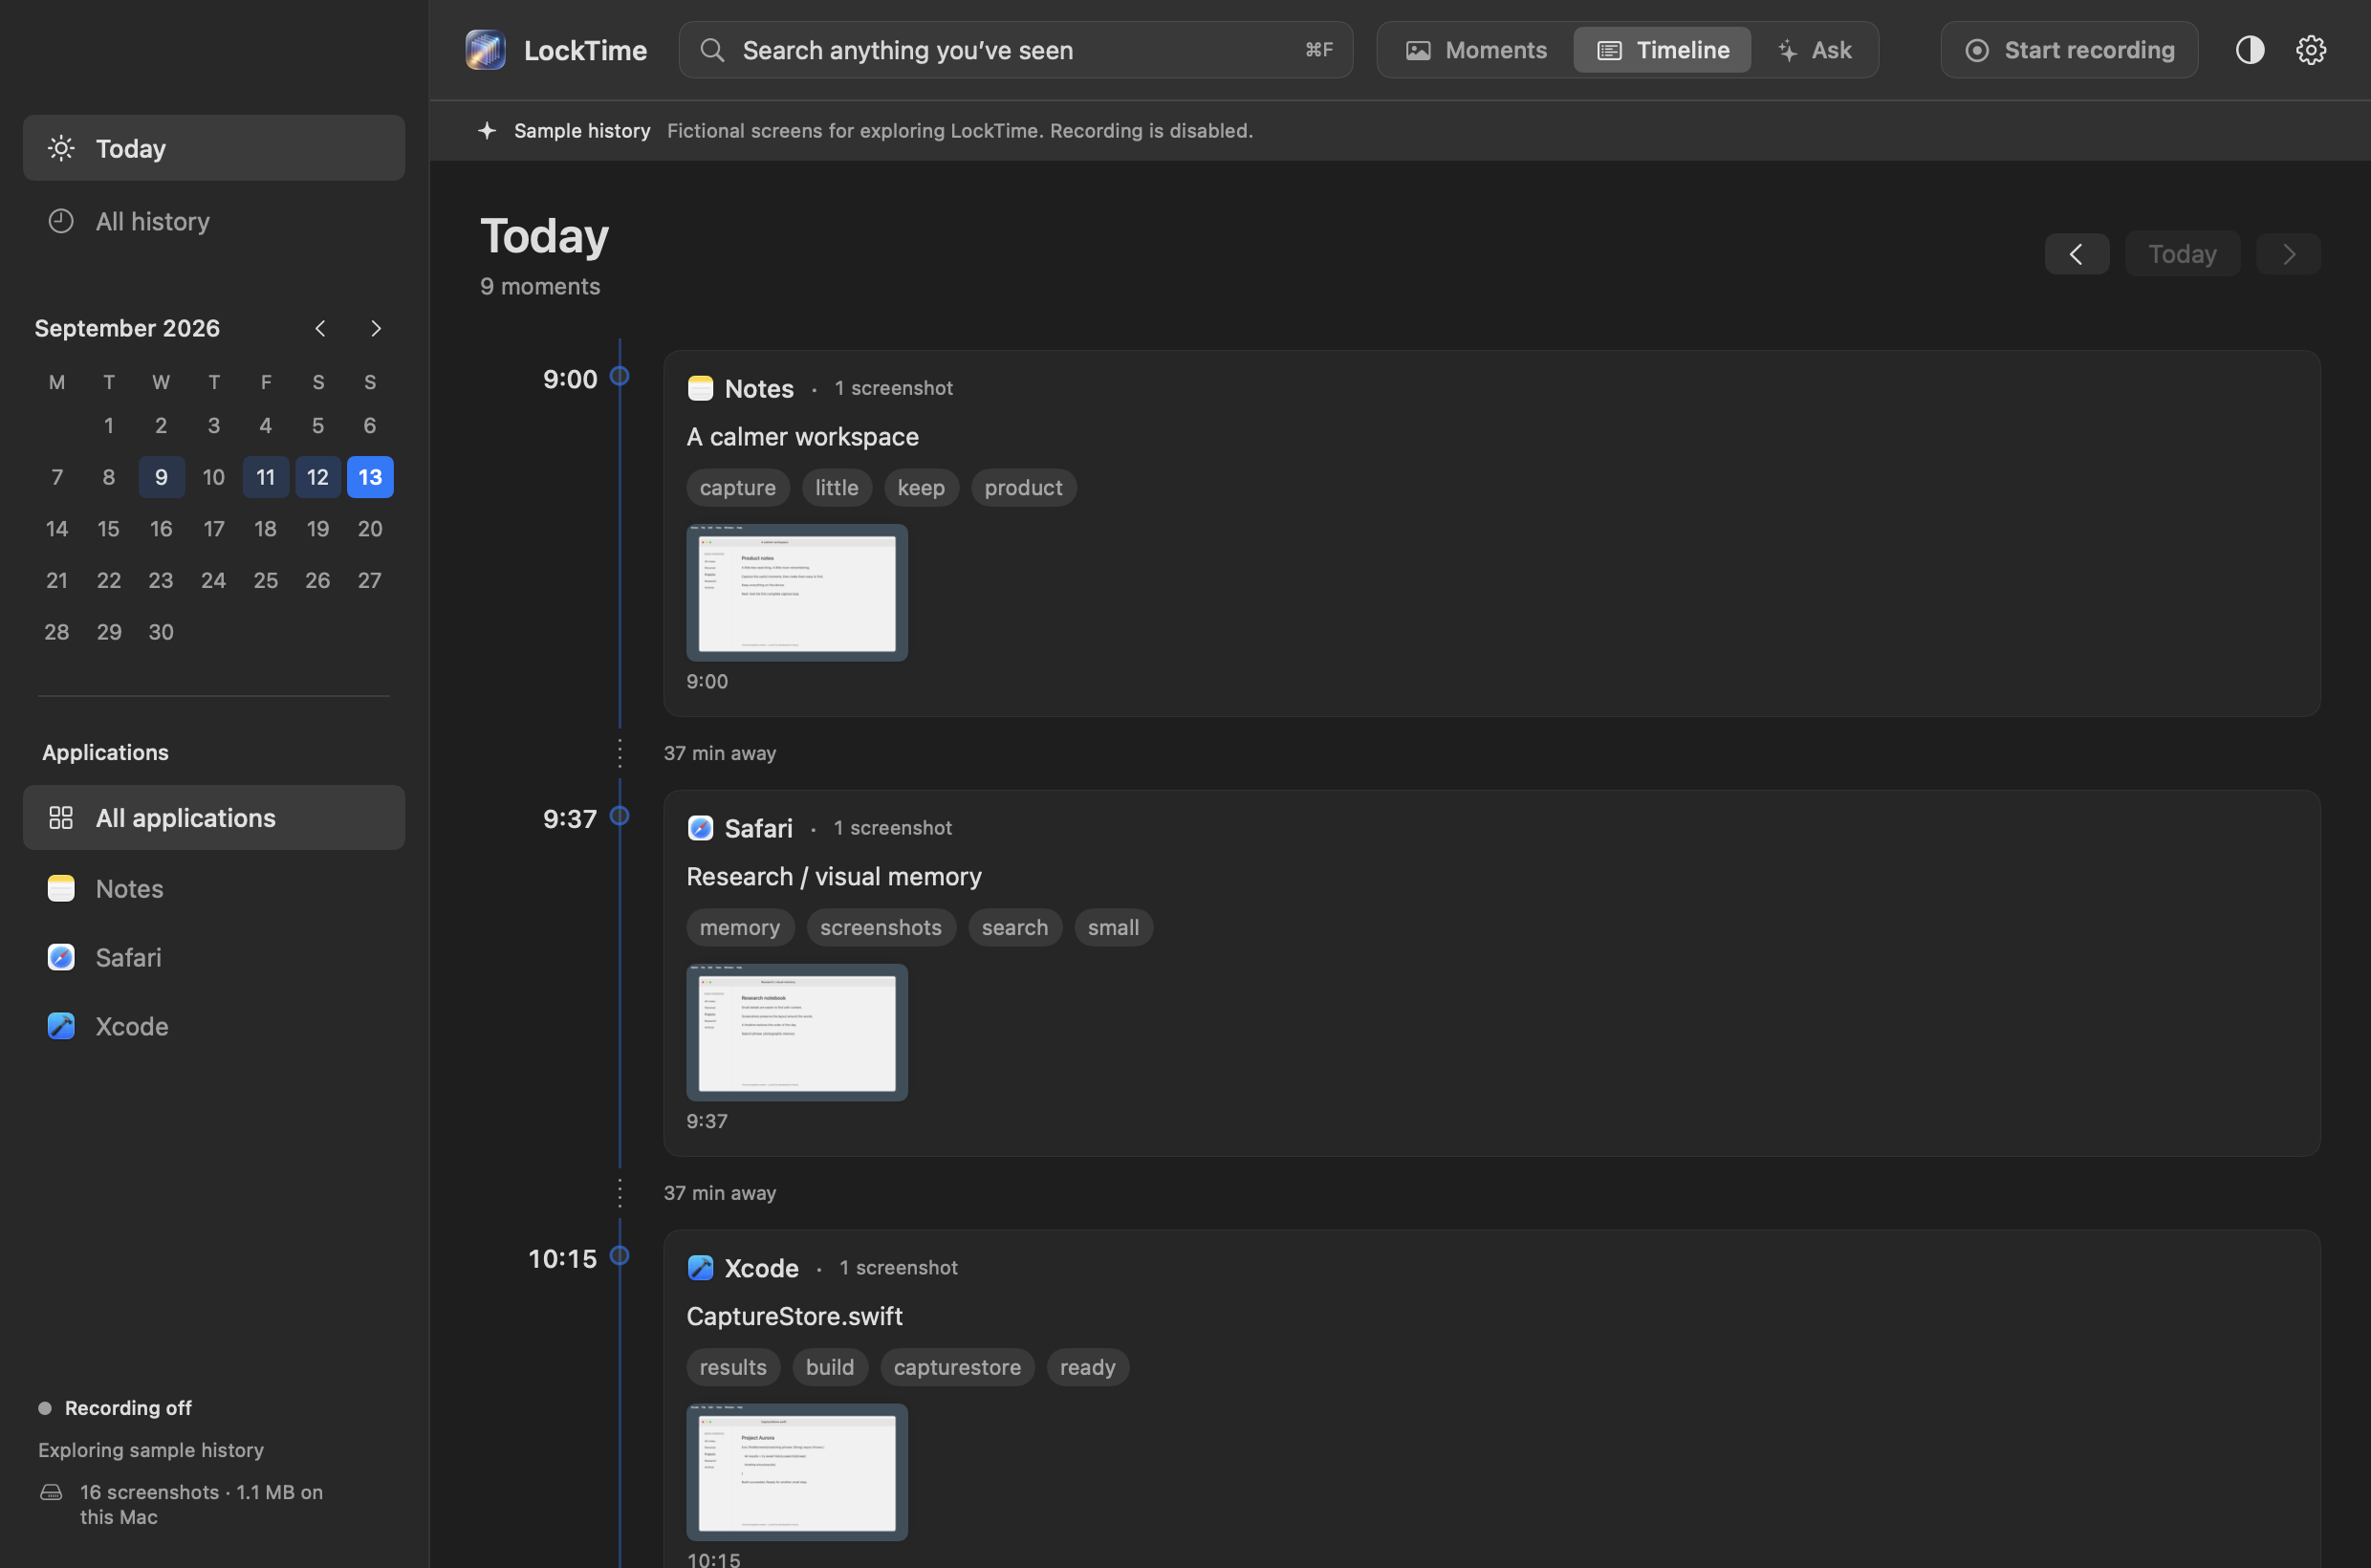
Task: Click the 'build' tag chip
Action: tap(830, 1367)
